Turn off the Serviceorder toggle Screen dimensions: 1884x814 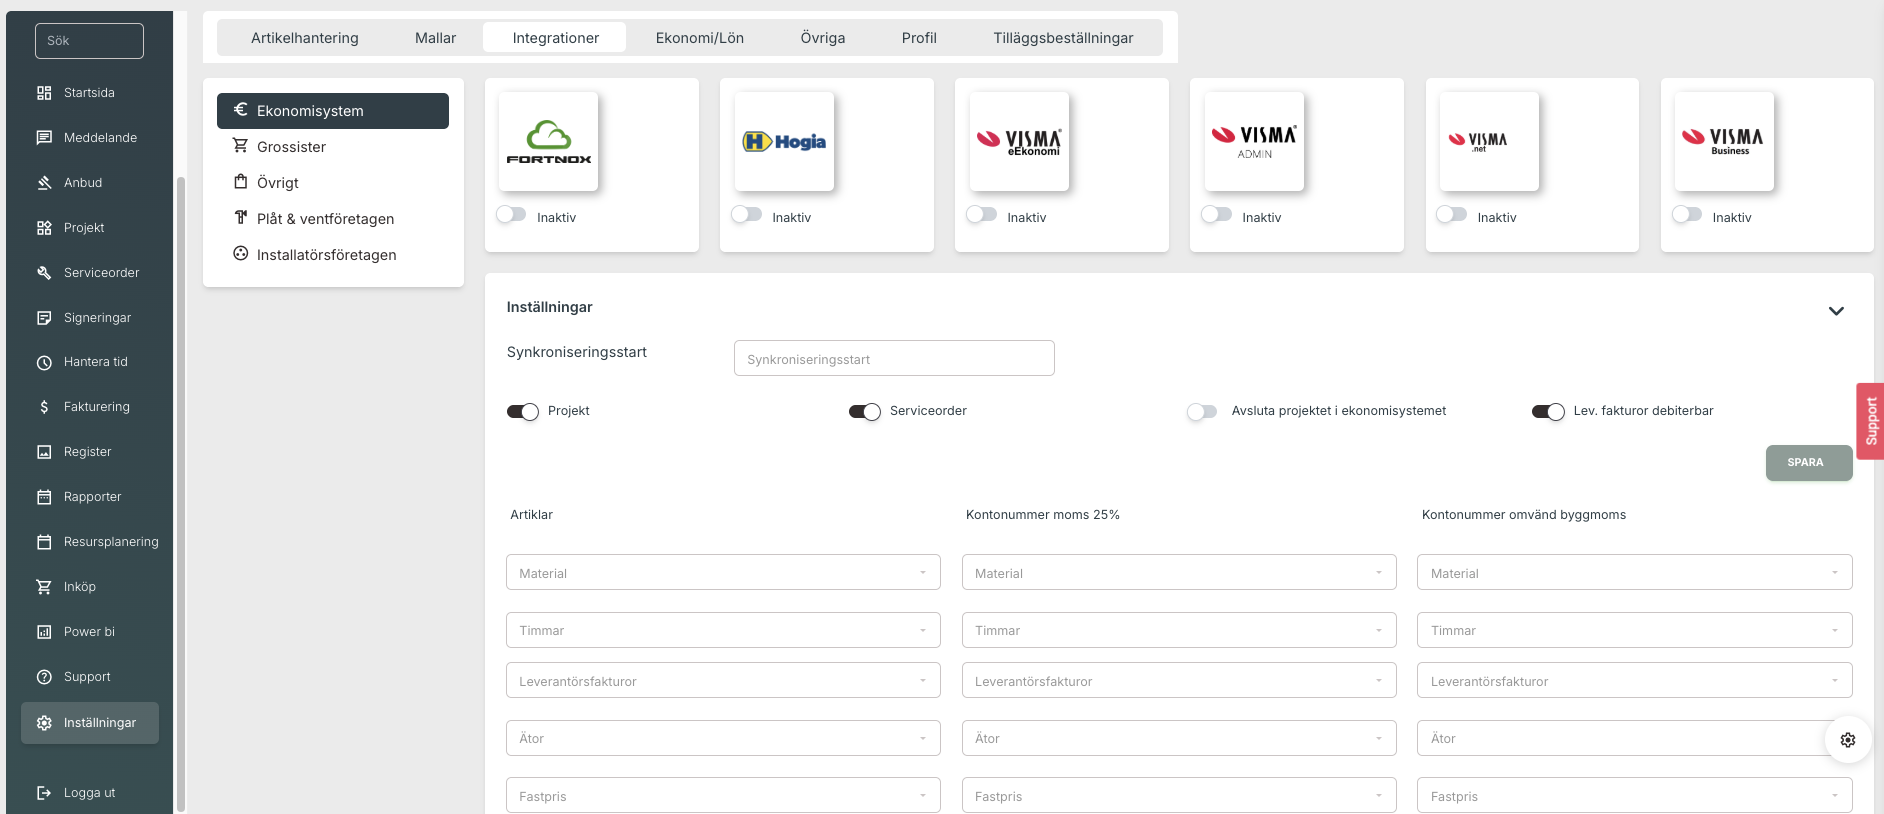click(865, 412)
